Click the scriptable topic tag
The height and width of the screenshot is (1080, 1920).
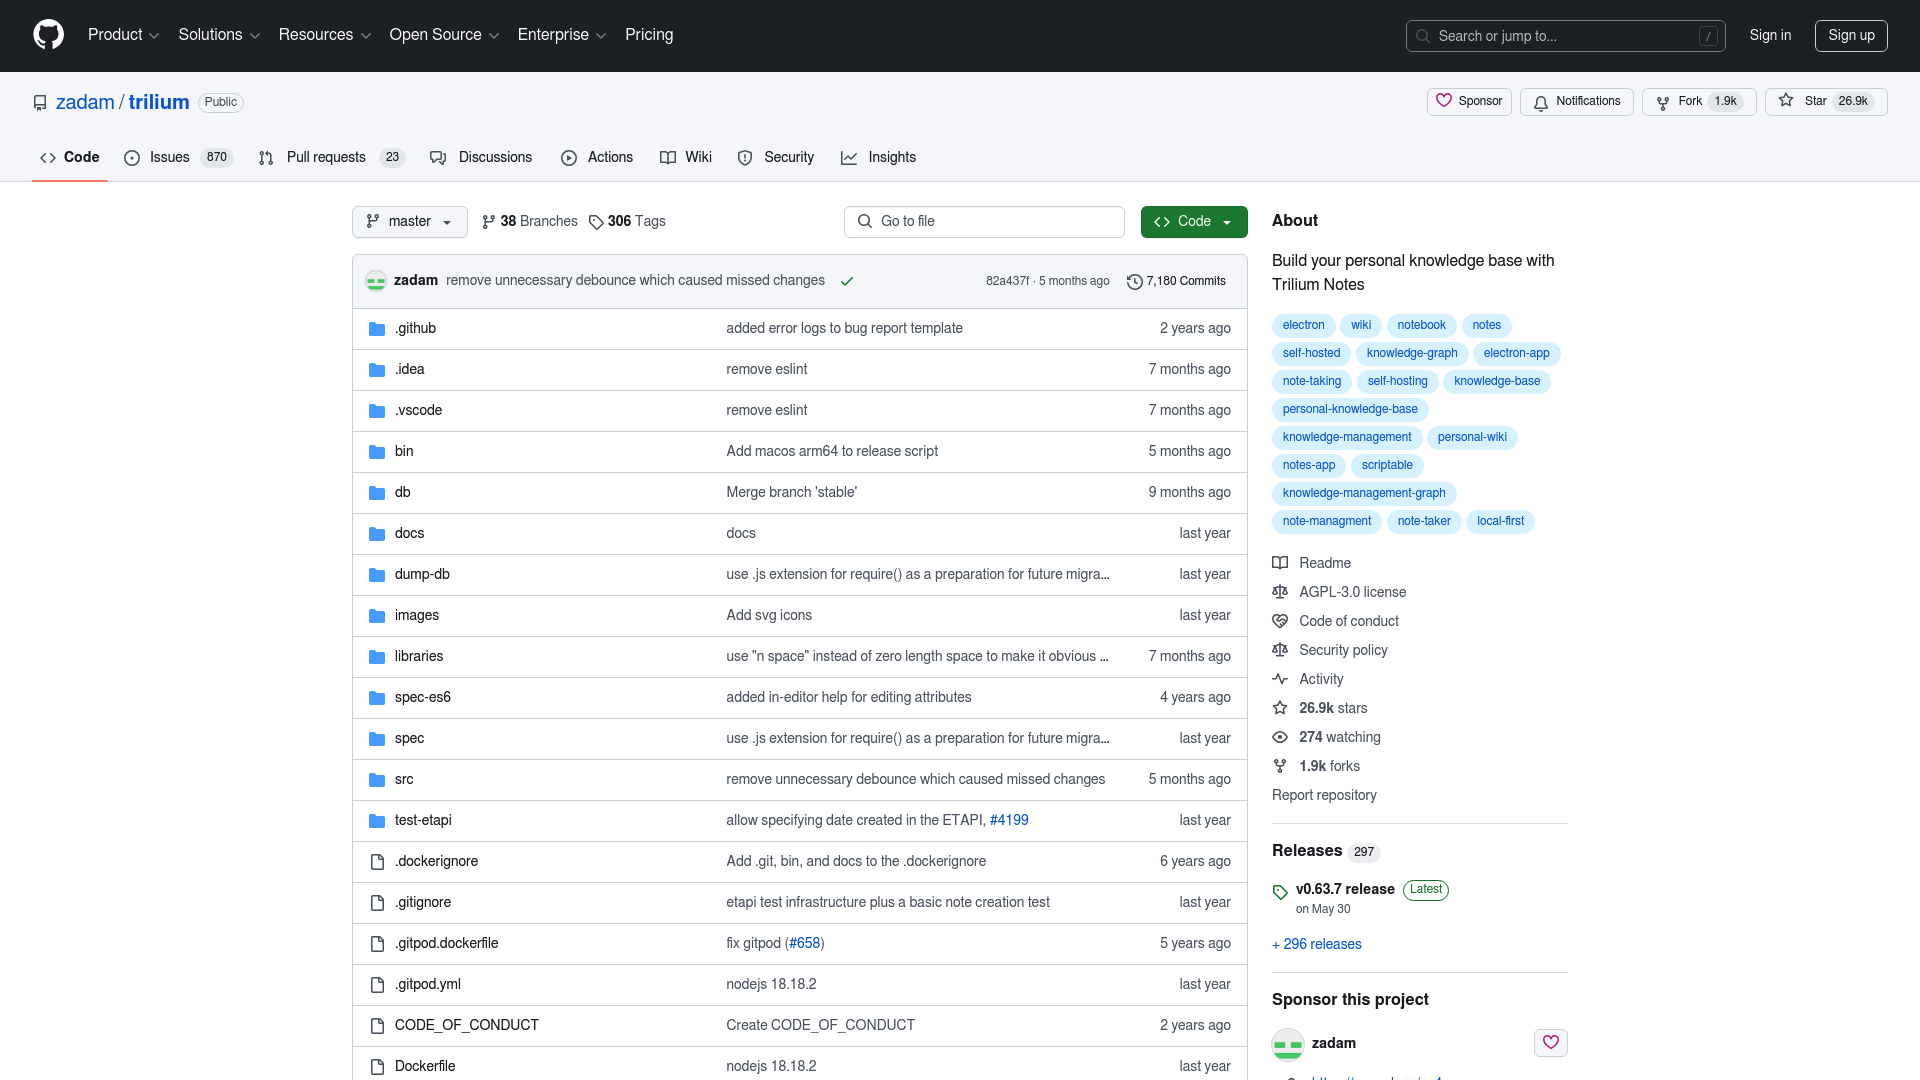1387,466
